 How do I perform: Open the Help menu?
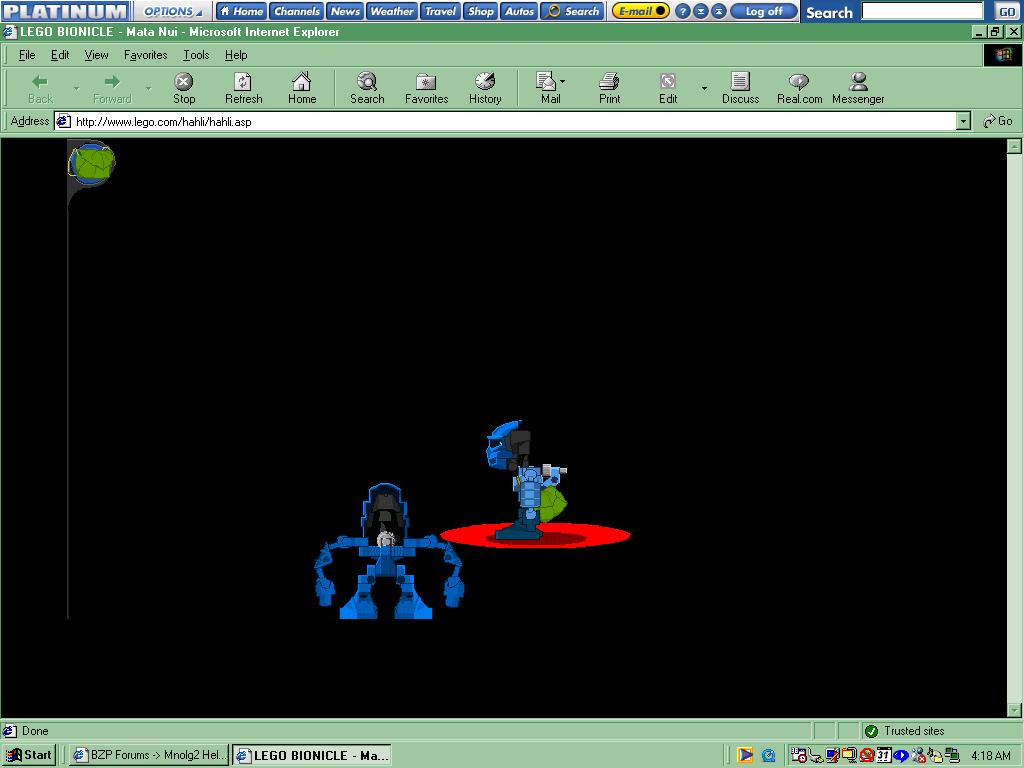click(236, 55)
